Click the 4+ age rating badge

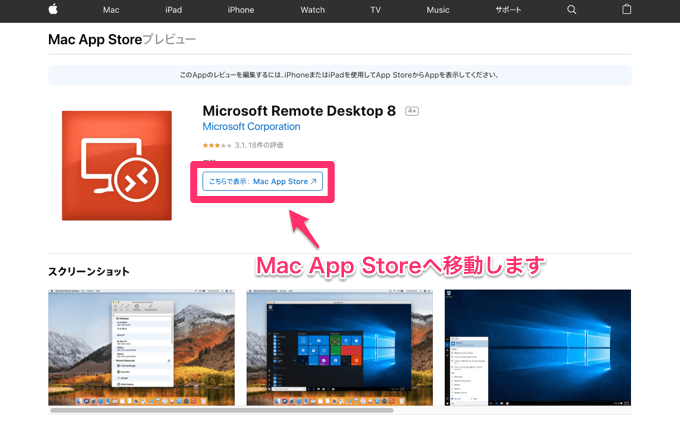point(412,111)
